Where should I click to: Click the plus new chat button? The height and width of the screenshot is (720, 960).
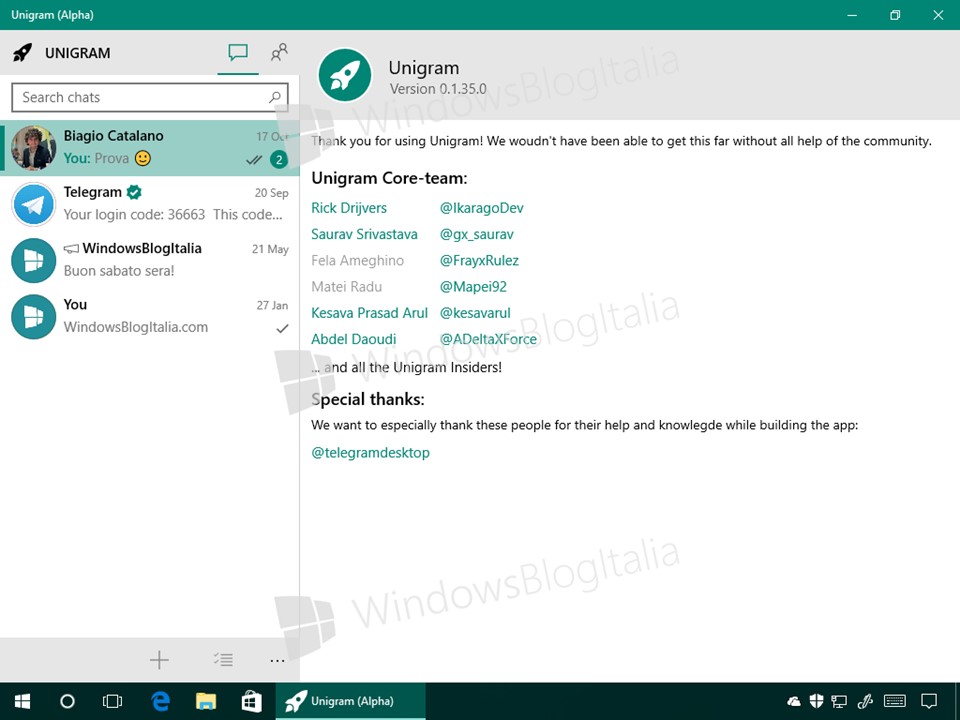click(x=159, y=659)
